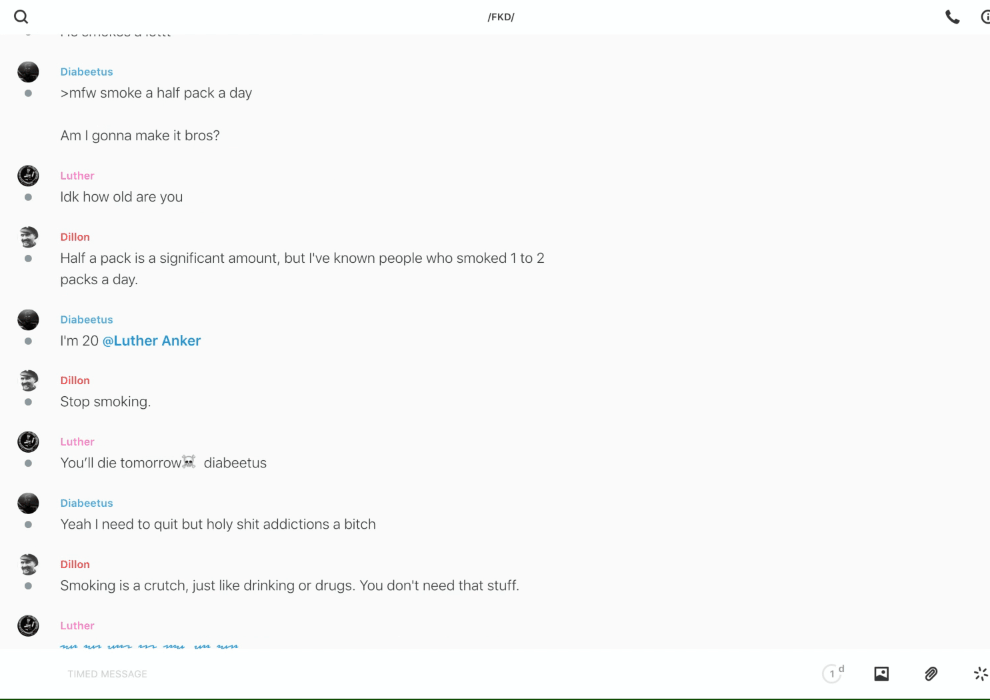This screenshot has height=700, width=990.
Task: Click the Dillon name above 'Half a pack'
Action: pos(75,237)
